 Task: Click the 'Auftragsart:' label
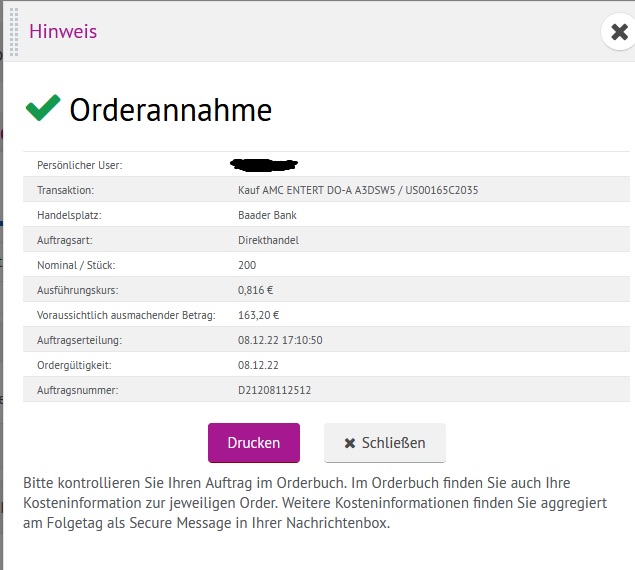[x=65, y=240]
